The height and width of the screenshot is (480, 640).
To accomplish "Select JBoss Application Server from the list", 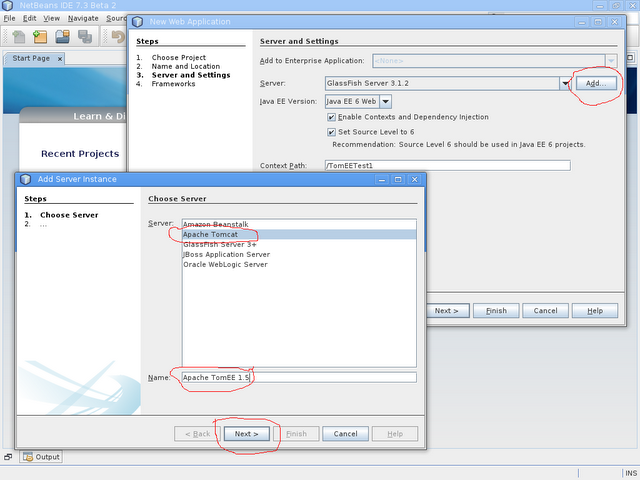I will (x=227, y=255).
